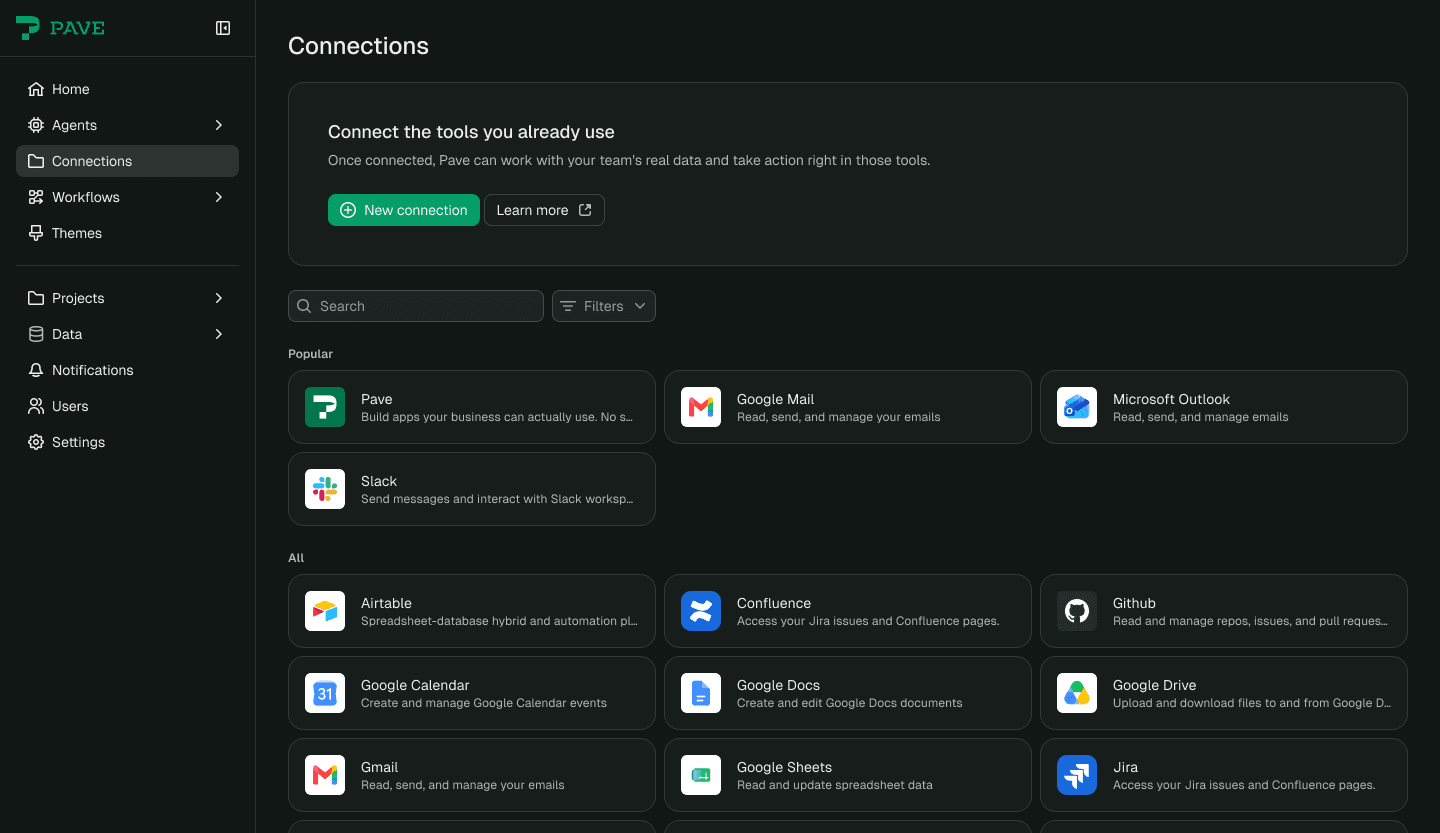The width and height of the screenshot is (1440, 833).
Task: Click the Google Calendar logo icon
Action: pyautogui.click(x=325, y=693)
